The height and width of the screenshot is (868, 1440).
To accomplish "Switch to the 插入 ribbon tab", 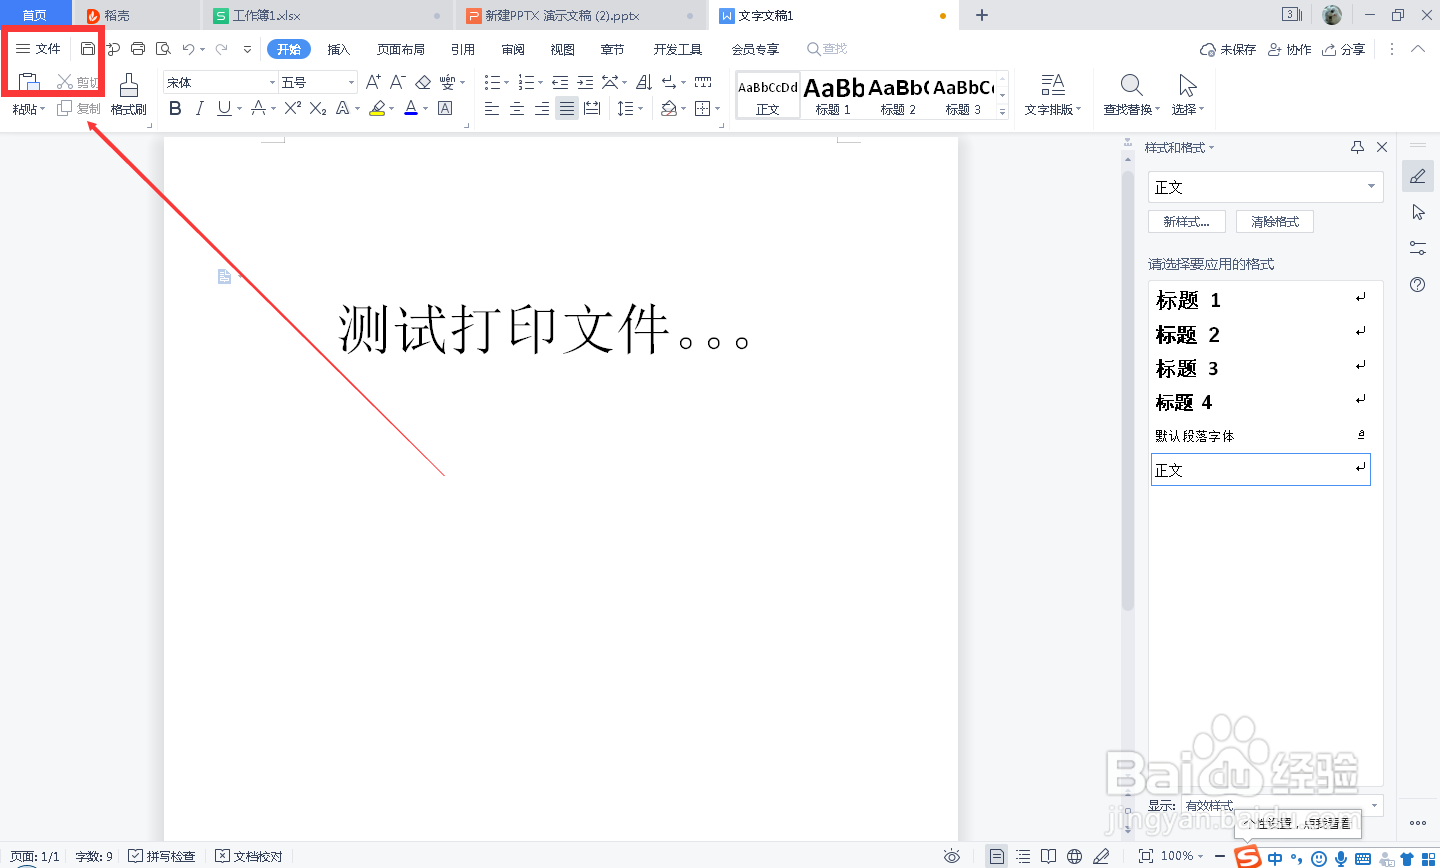I will pos(341,48).
